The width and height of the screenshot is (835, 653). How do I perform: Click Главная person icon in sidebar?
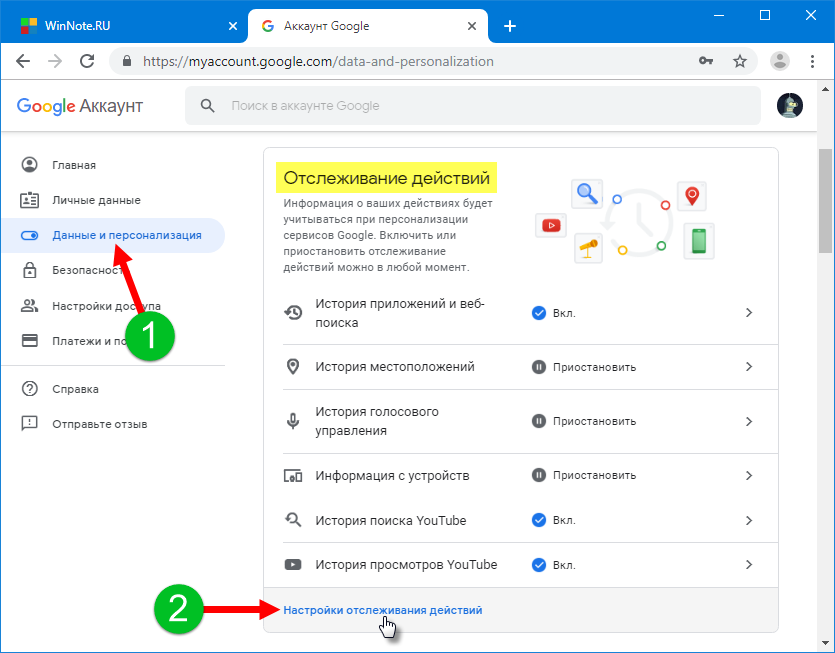pos(29,165)
